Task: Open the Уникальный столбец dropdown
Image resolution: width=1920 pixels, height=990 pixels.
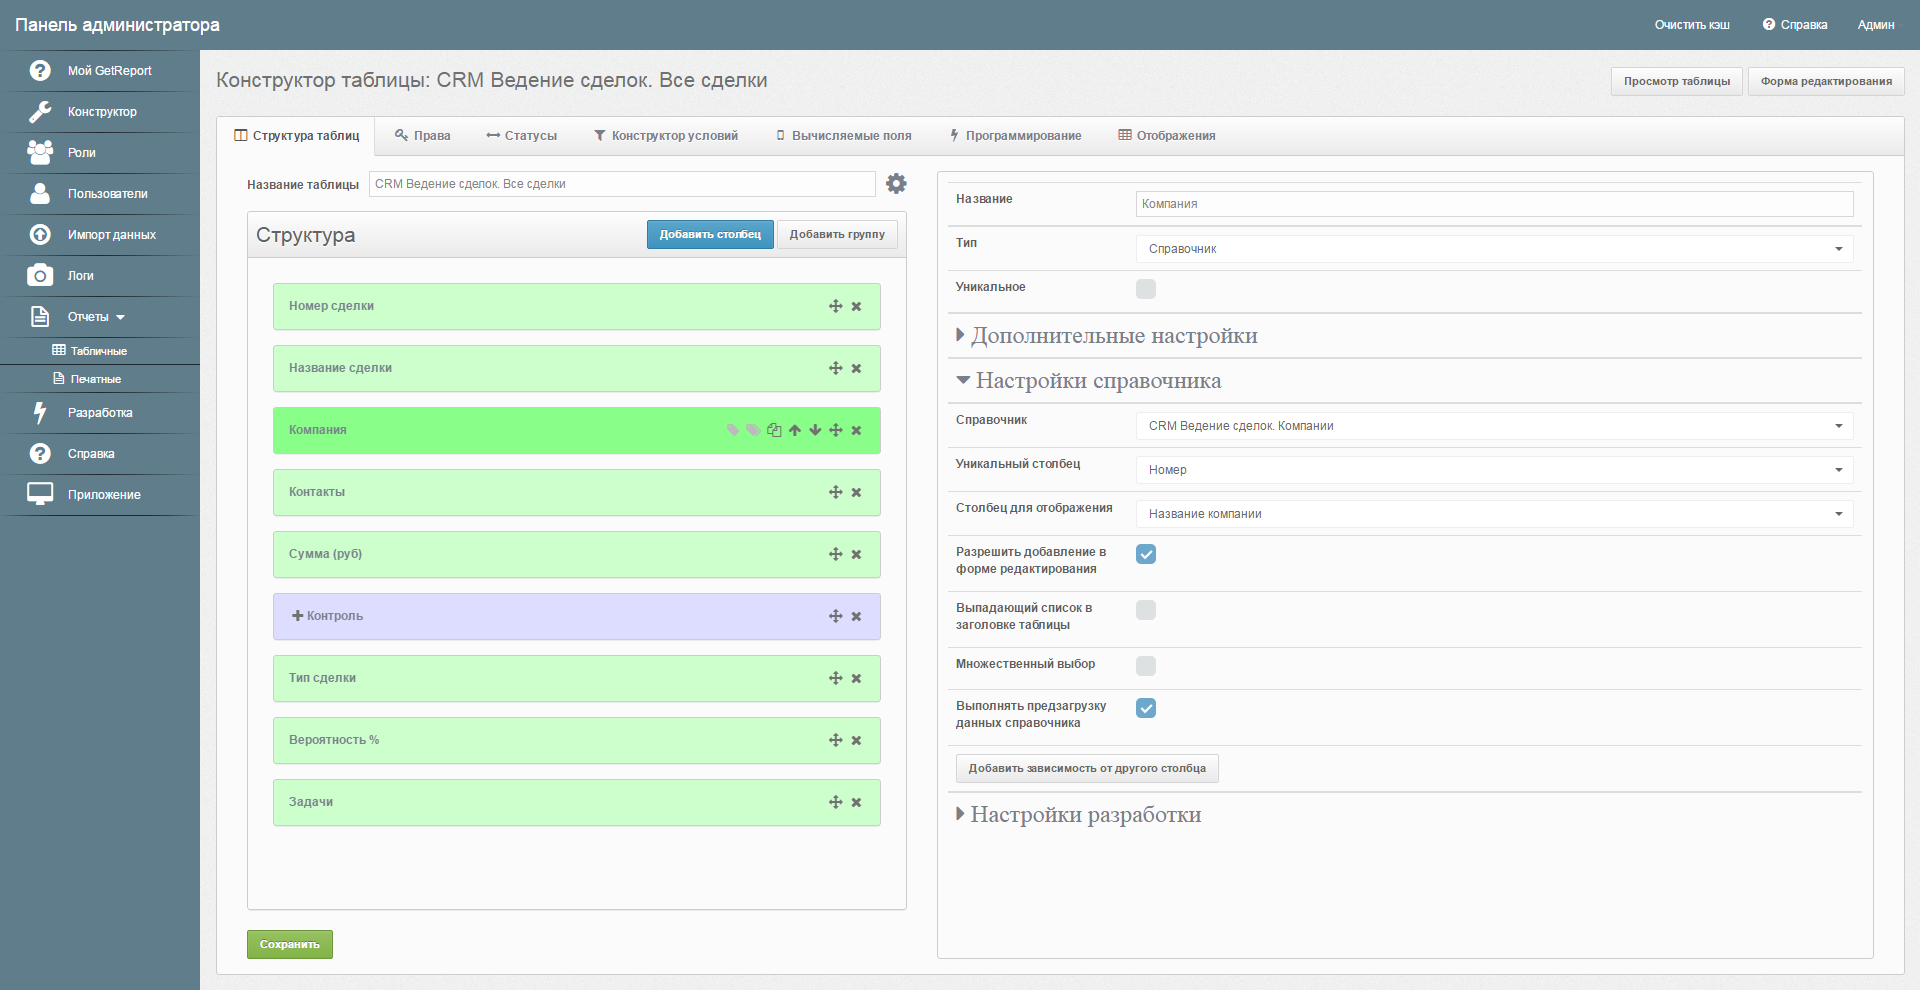Action: 1494,470
